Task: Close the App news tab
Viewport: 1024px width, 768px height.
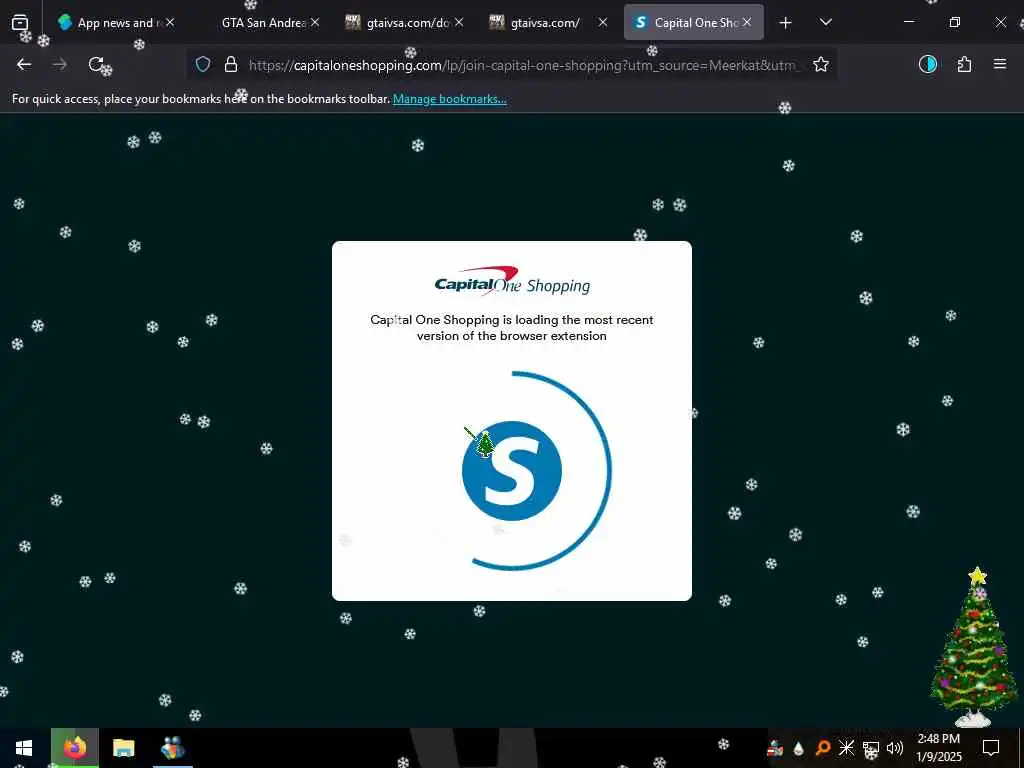Action: click(x=170, y=22)
